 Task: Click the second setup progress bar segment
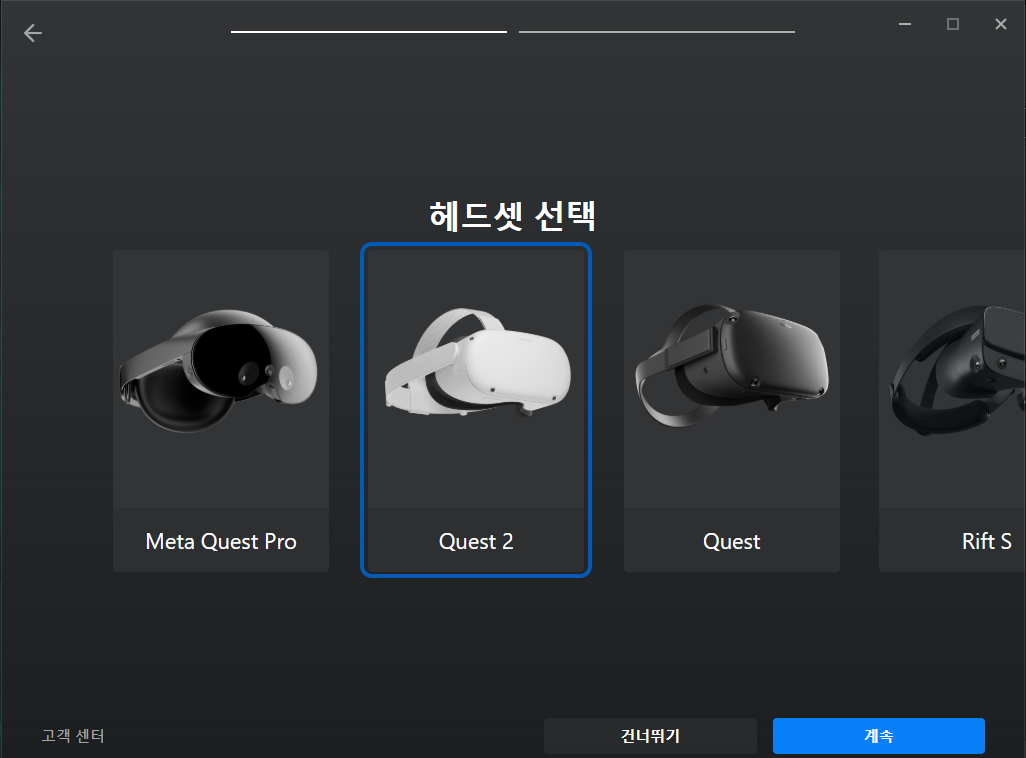pyautogui.click(x=657, y=31)
